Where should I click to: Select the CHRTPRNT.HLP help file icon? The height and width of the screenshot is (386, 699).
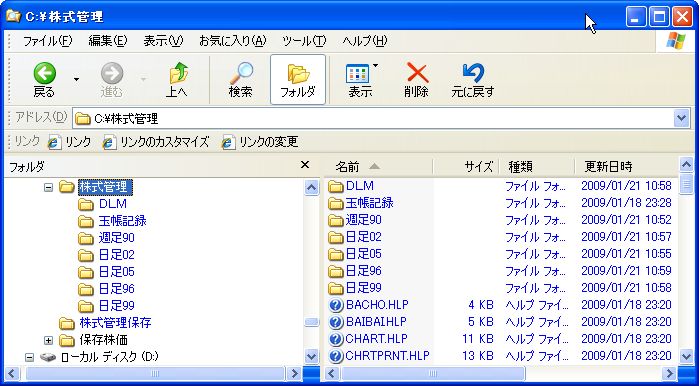tap(336, 356)
